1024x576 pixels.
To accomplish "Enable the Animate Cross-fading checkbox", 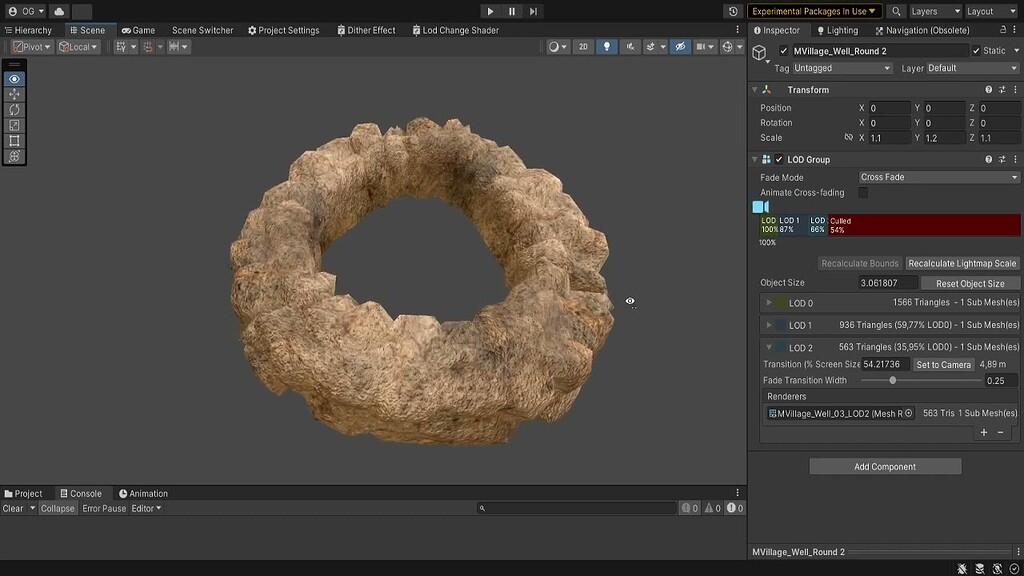I will pos(862,192).
